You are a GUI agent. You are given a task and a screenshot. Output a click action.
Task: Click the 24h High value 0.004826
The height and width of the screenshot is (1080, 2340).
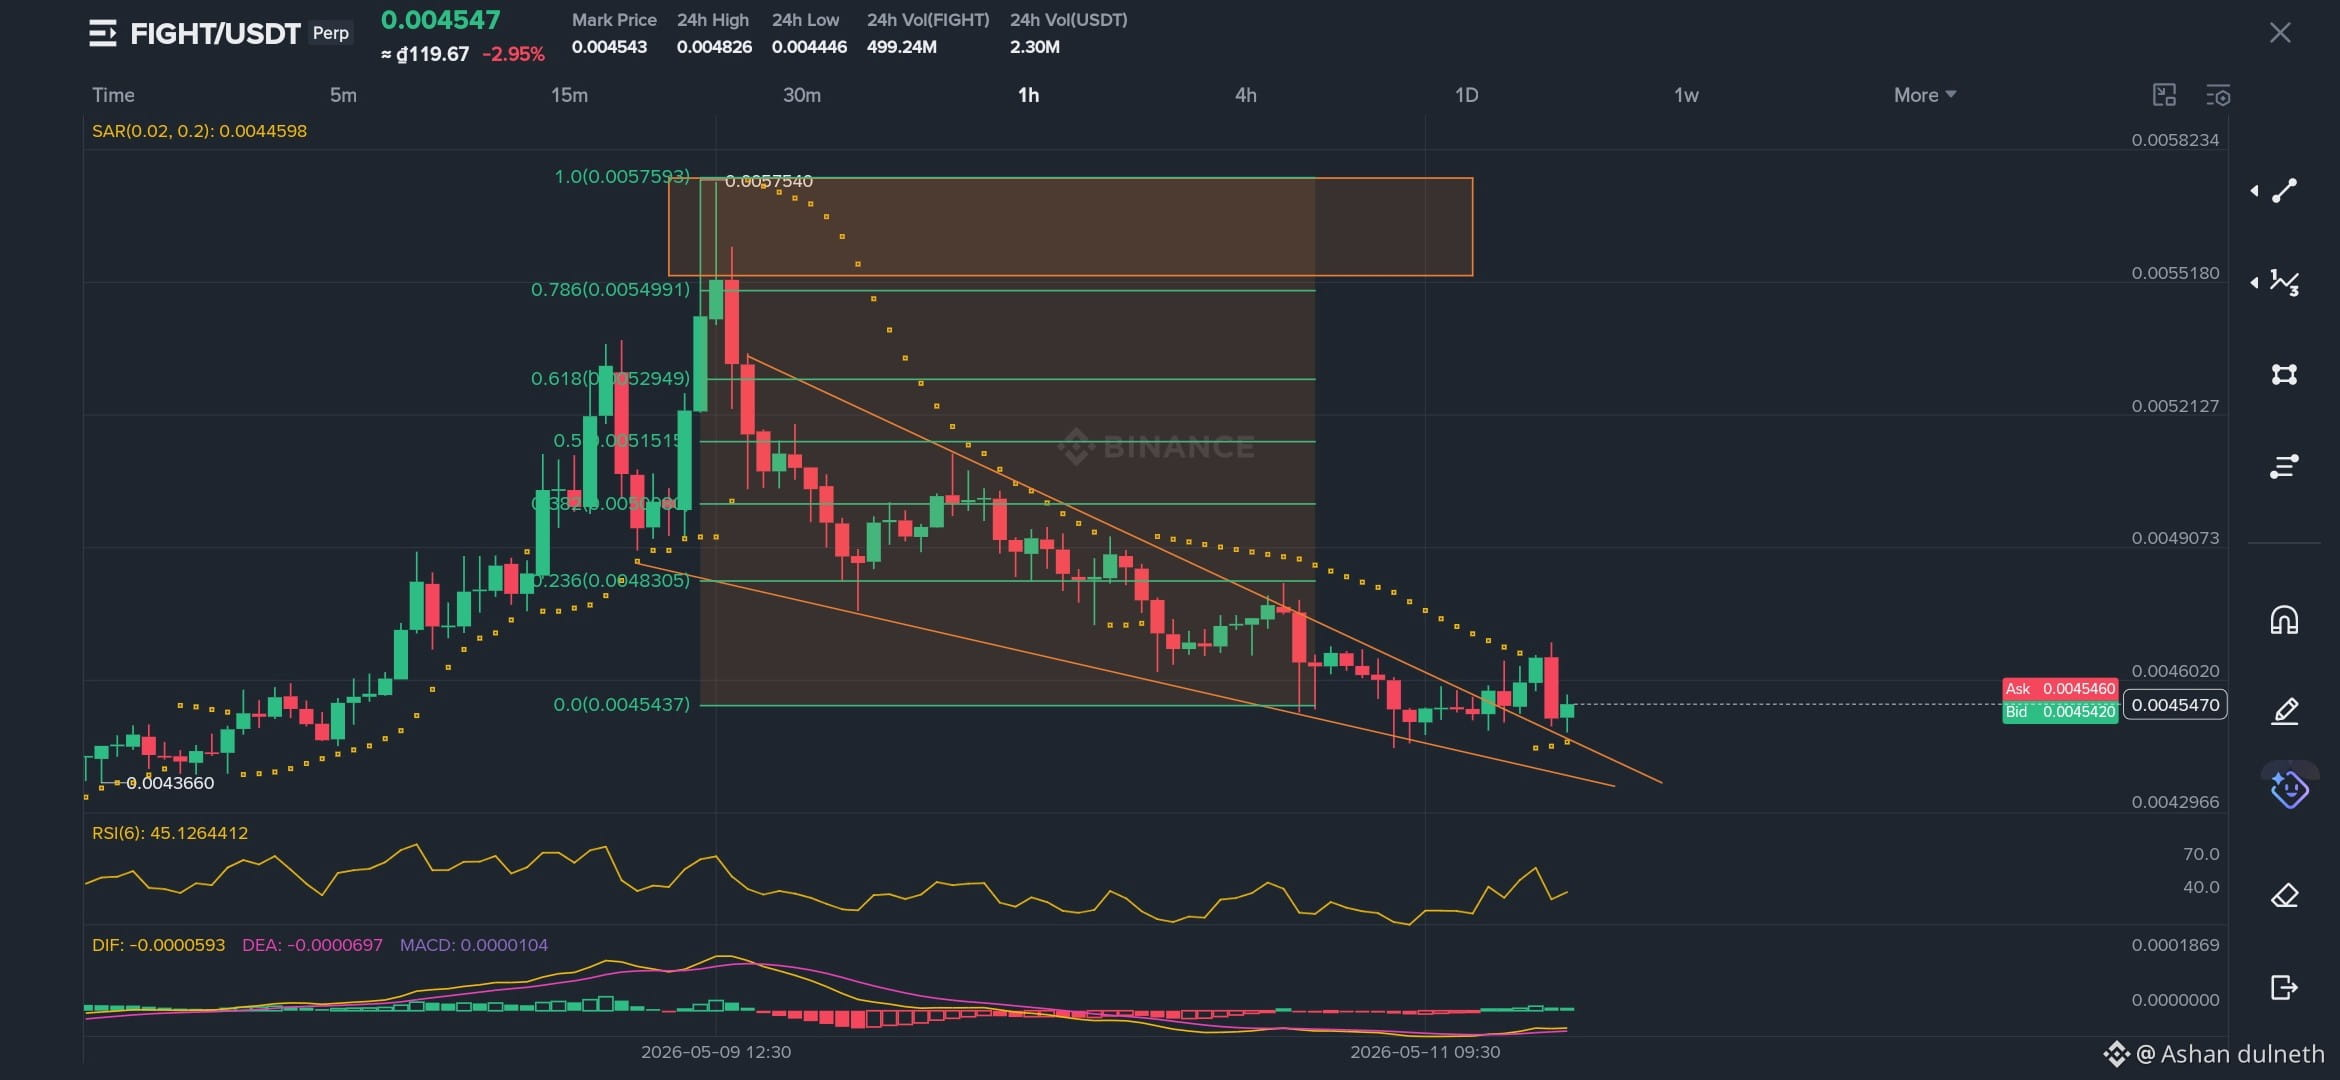714,47
